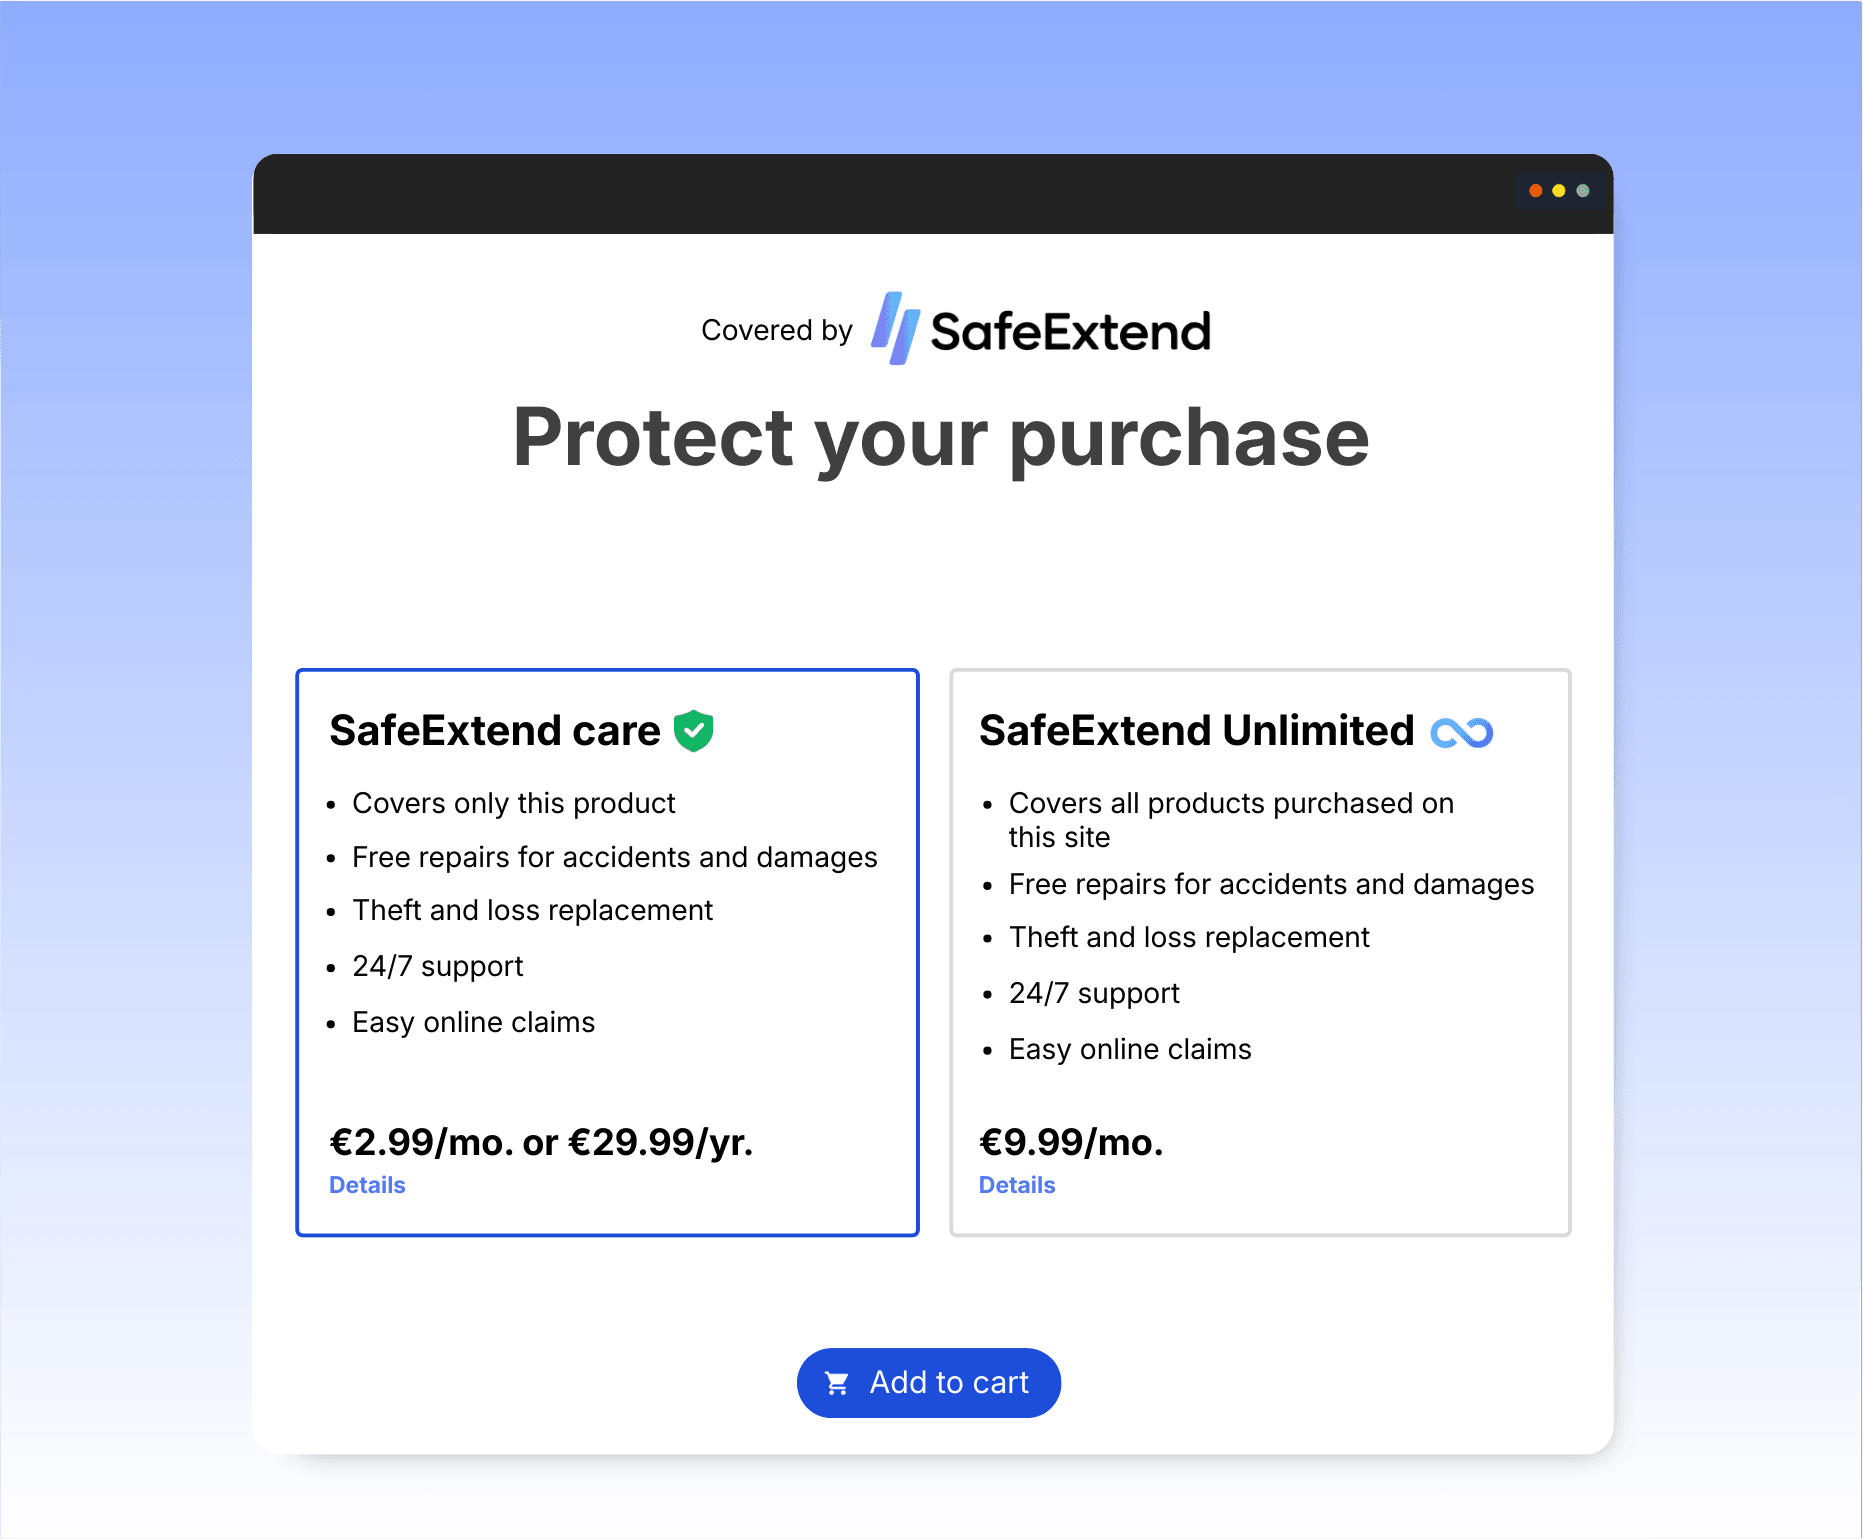Image resolution: width=1863 pixels, height=1539 pixels.
Task: Expand the care plan pricing details
Action: pos(367,1185)
